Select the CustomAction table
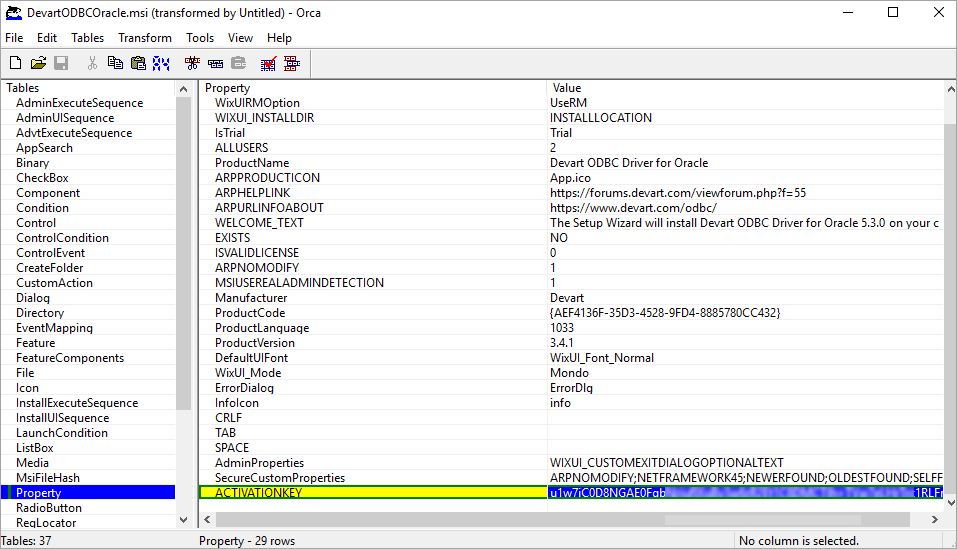This screenshot has width=957, height=549. click(x=54, y=283)
